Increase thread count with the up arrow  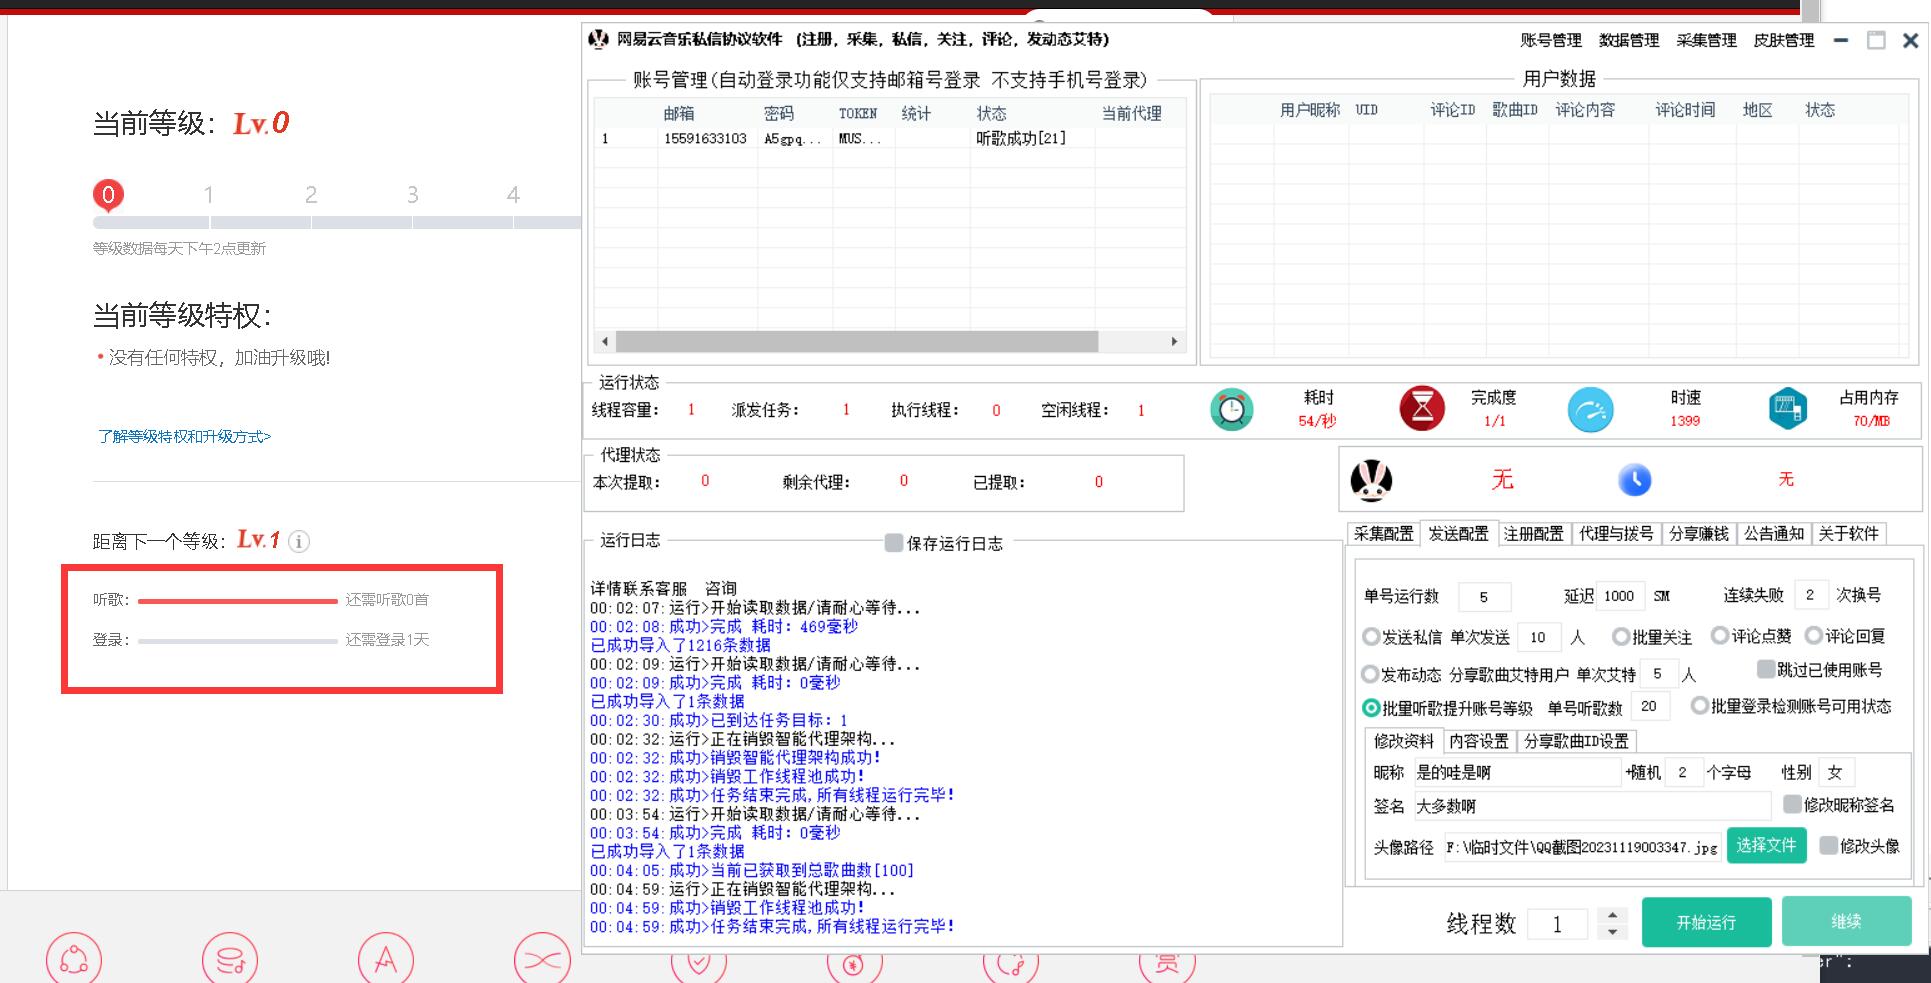click(x=1612, y=914)
